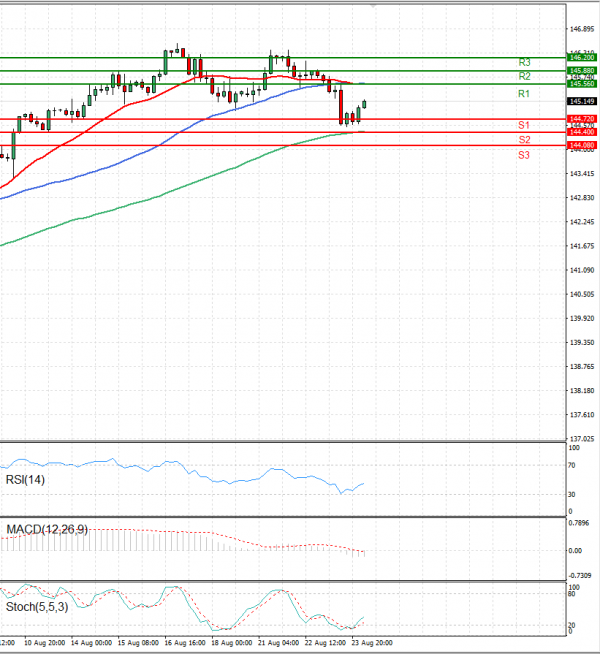The width and height of the screenshot is (600, 654).
Task: Click the 15 Aug 08:00 time label
Action: pos(138,643)
